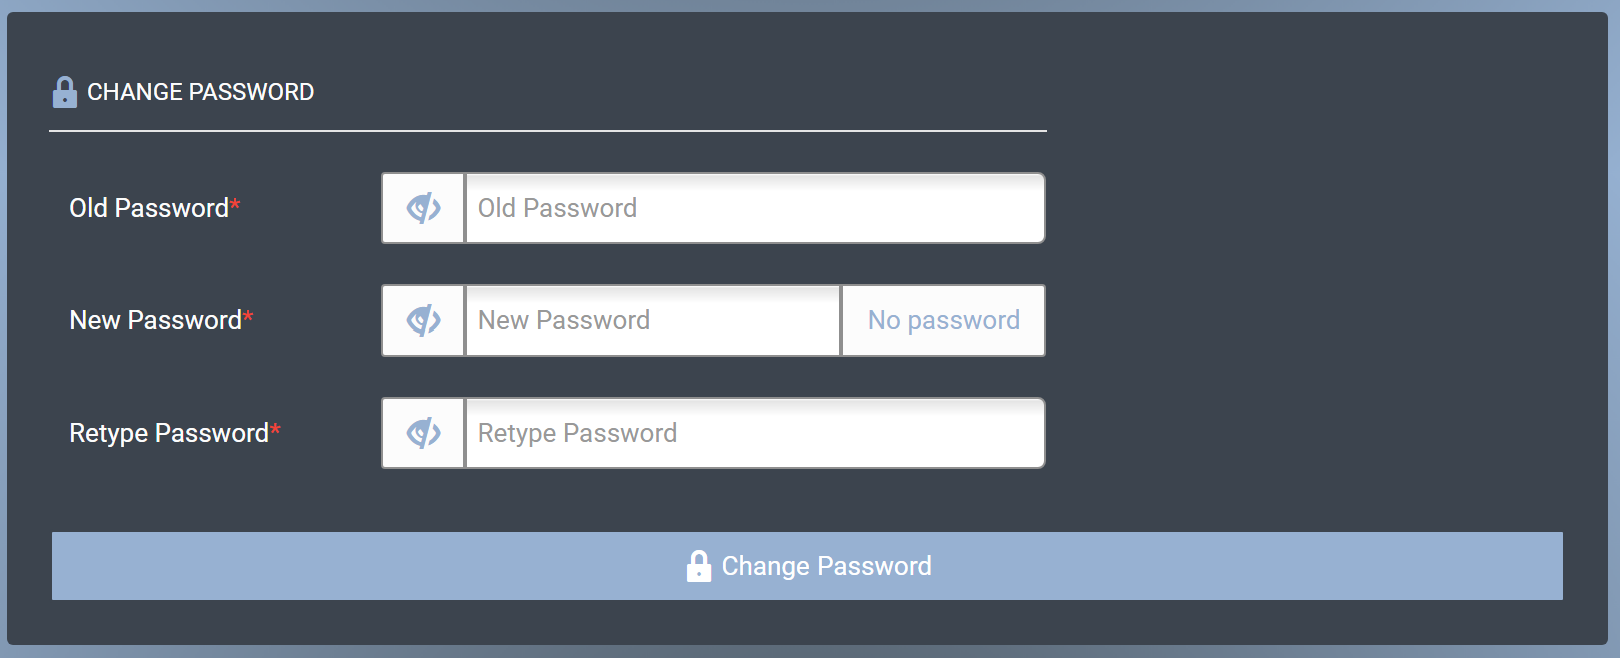Click the empty dark panel beside the form
The image size is (1620, 658).
1320,300
